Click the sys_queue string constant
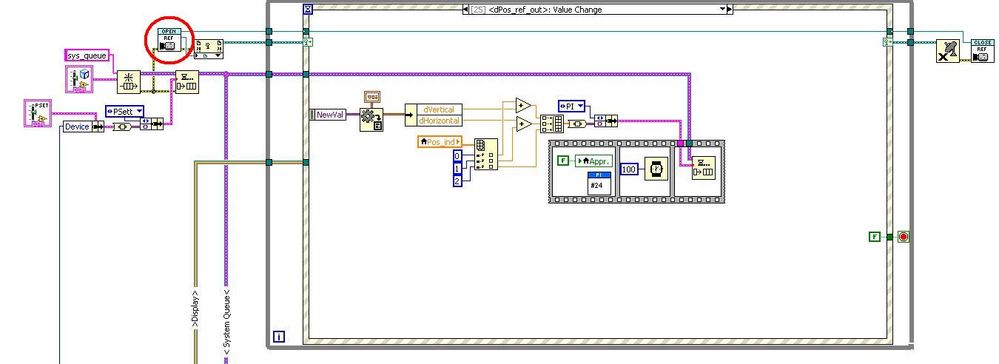This screenshot has height=364, width=999. click(87, 55)
